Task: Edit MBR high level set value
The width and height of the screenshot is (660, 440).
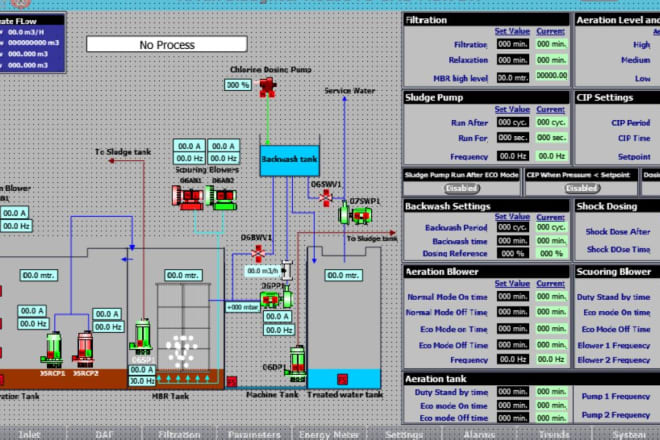Action: point(513,77)
